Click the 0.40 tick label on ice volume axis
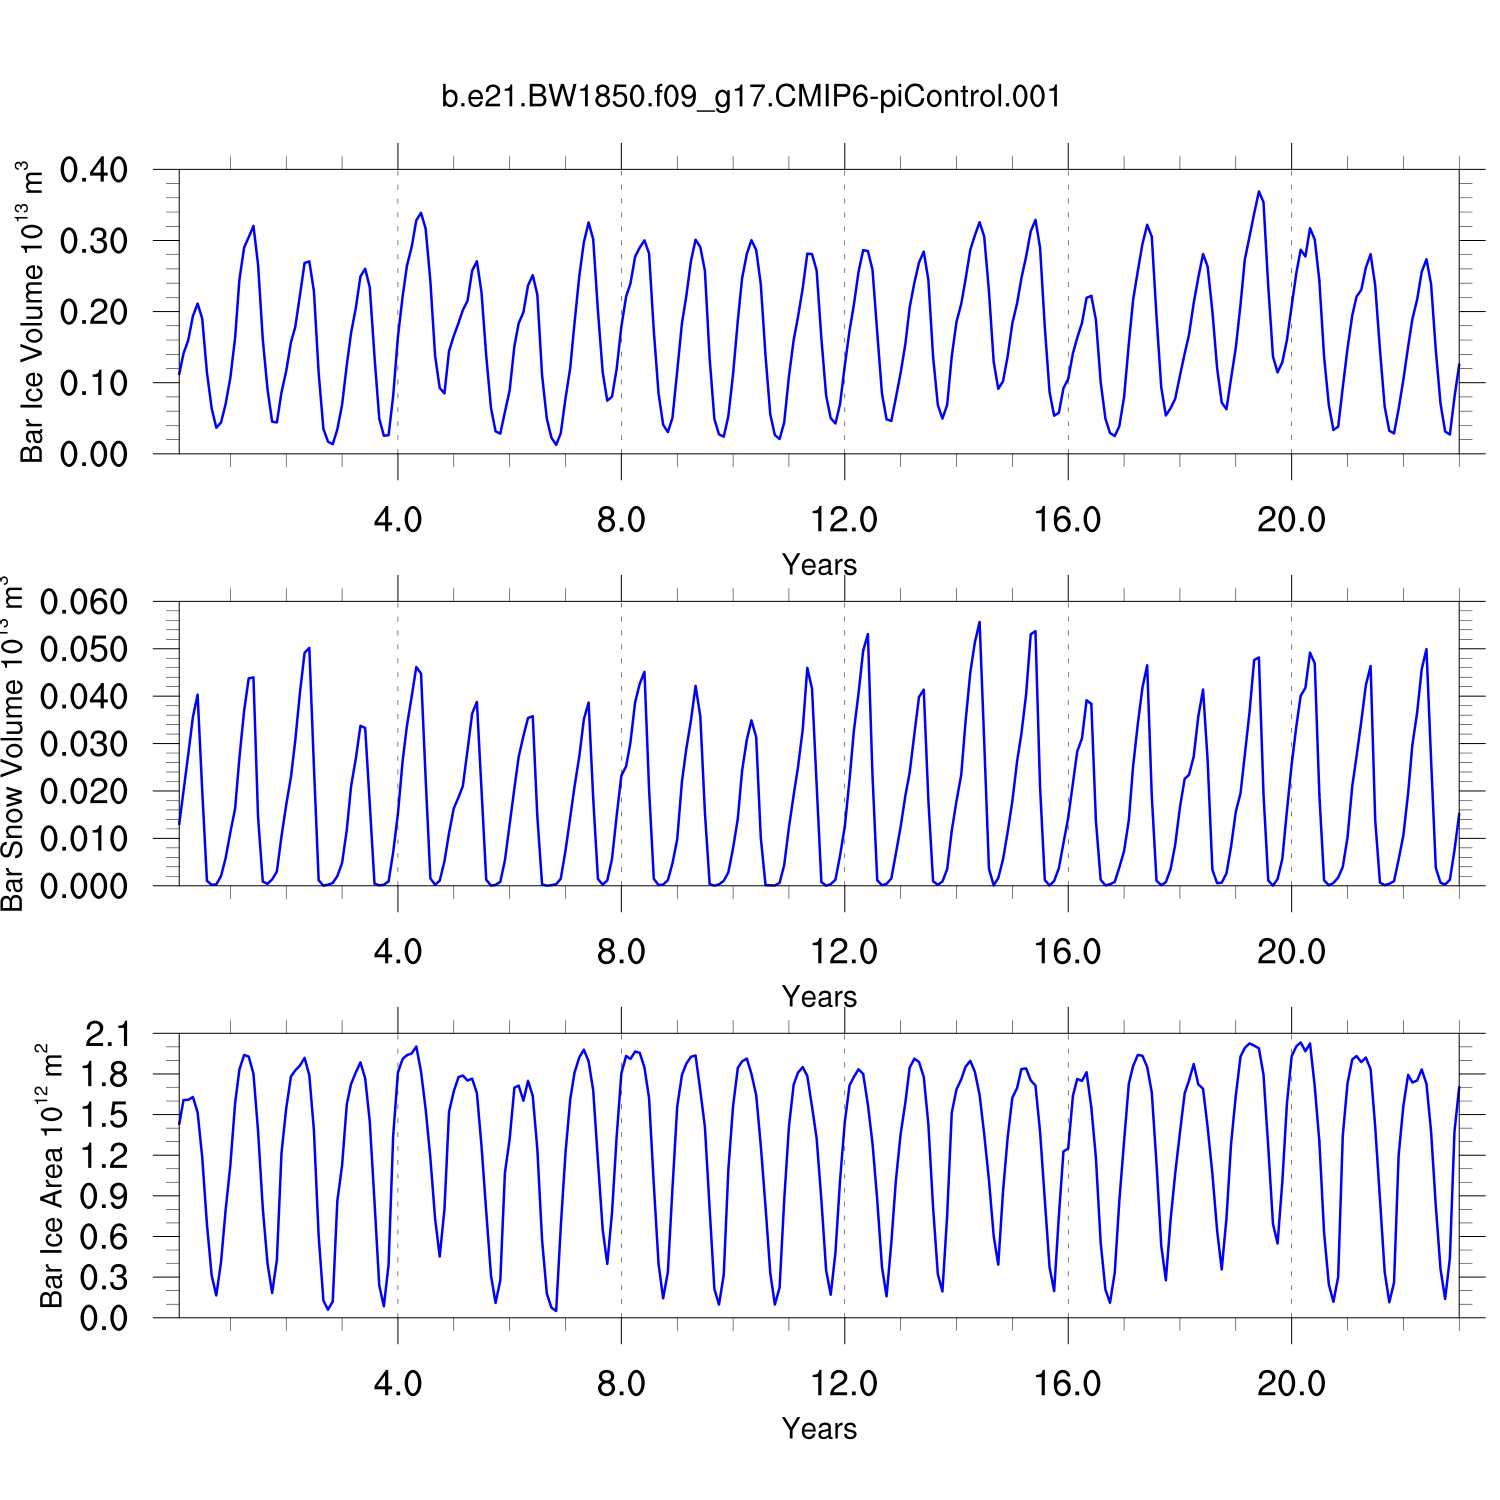Image resolution: width=1500 pixels, height=1500 pixels. (94, 170)
